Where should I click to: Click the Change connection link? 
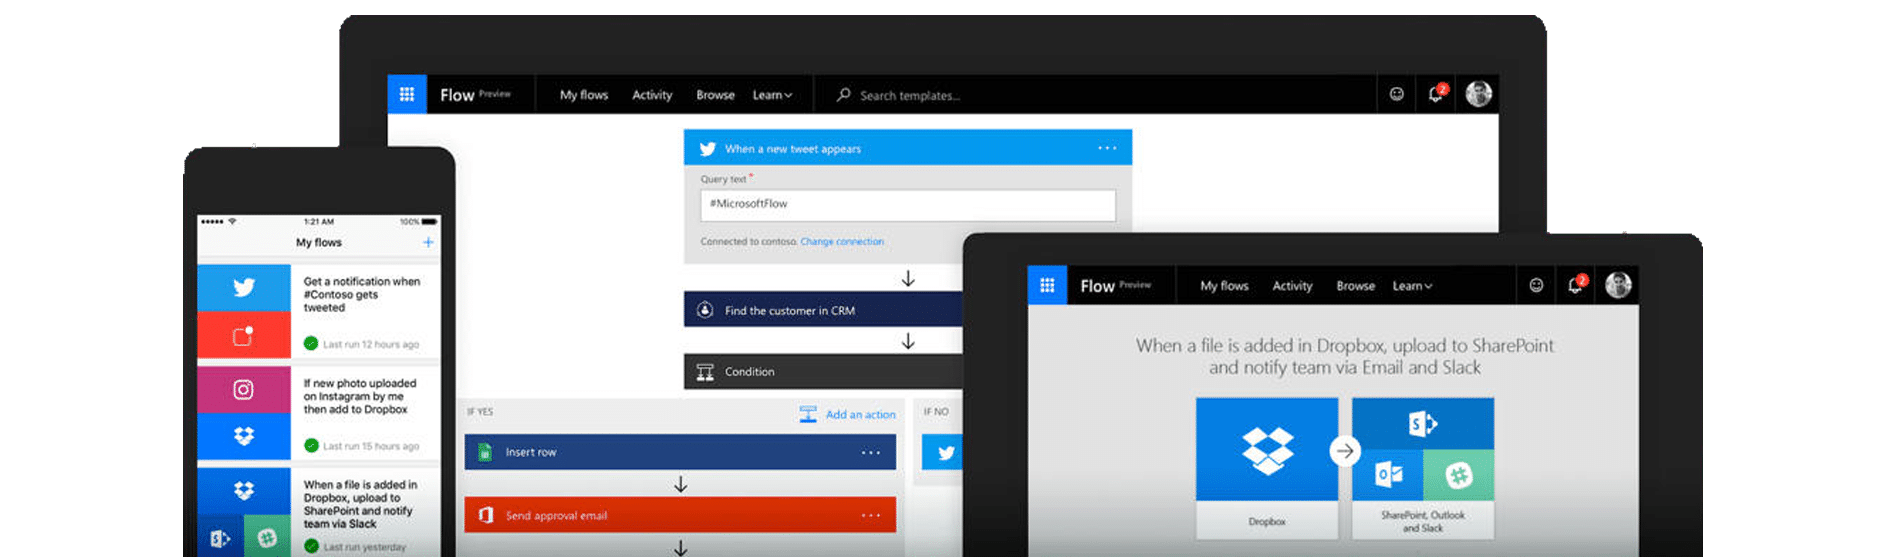point(842,241)
